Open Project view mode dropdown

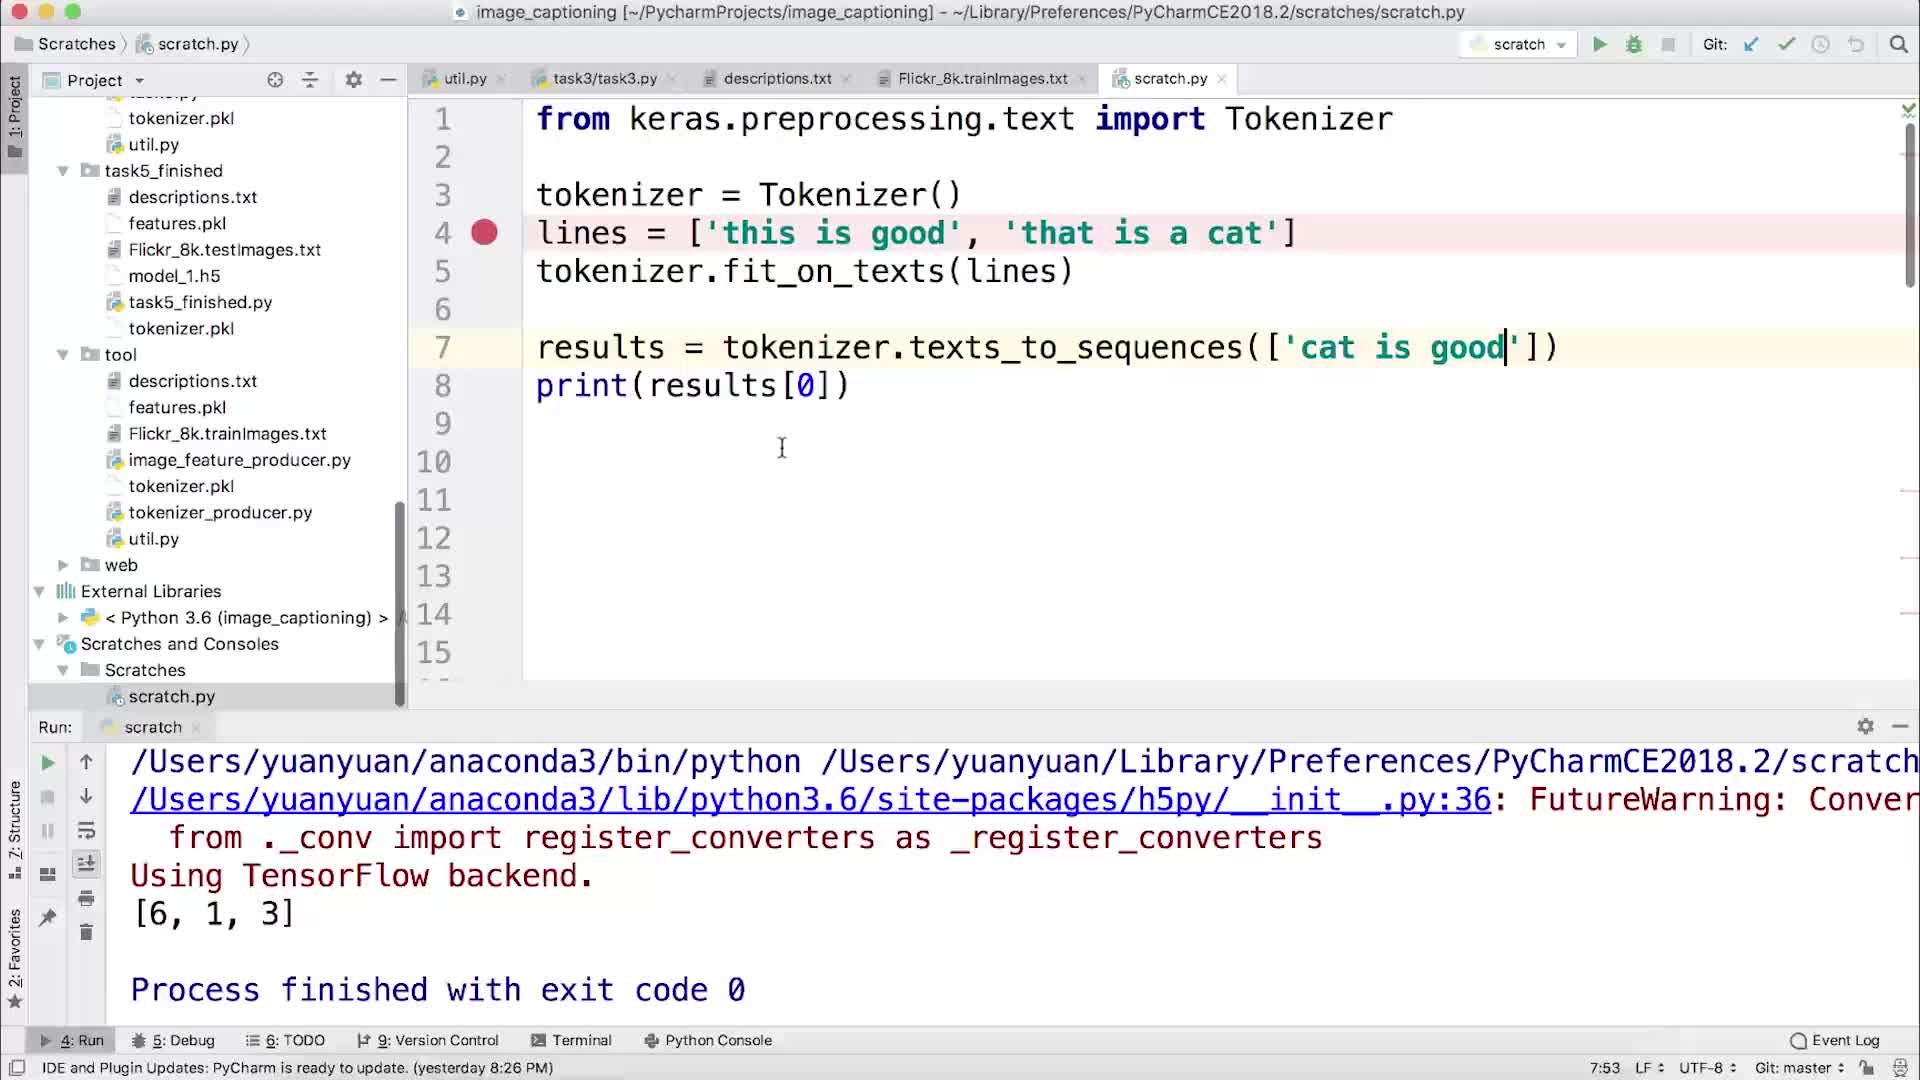pyautogui.click(x=96, y=80)
